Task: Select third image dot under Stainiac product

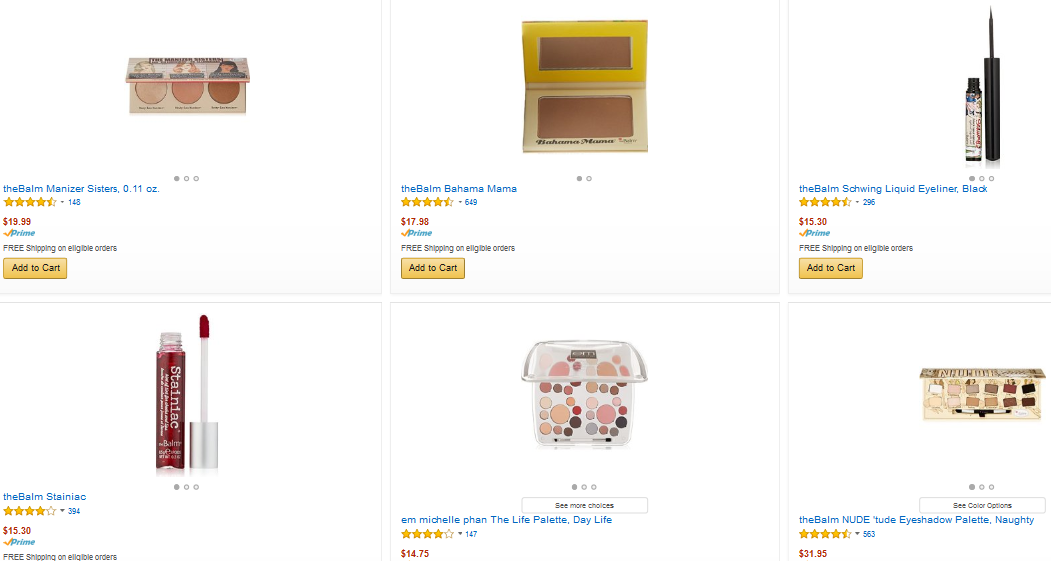Action: tap(196, 487)
